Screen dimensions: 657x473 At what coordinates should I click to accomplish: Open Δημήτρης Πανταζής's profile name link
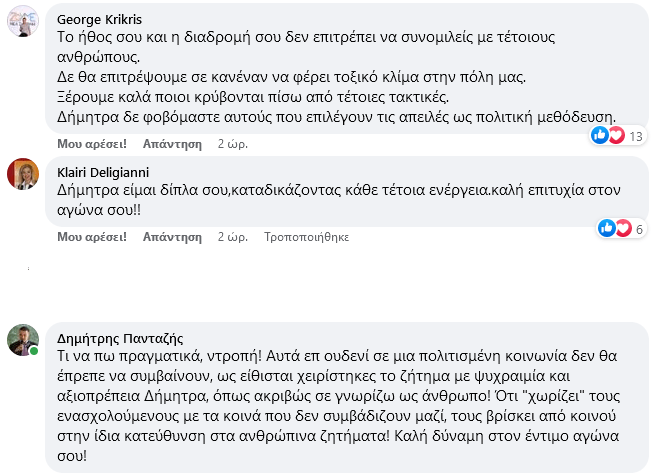pos(110,336)
